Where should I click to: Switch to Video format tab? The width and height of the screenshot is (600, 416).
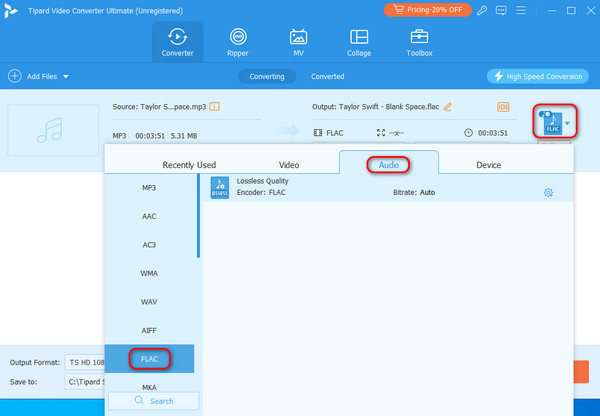point(289,165)
